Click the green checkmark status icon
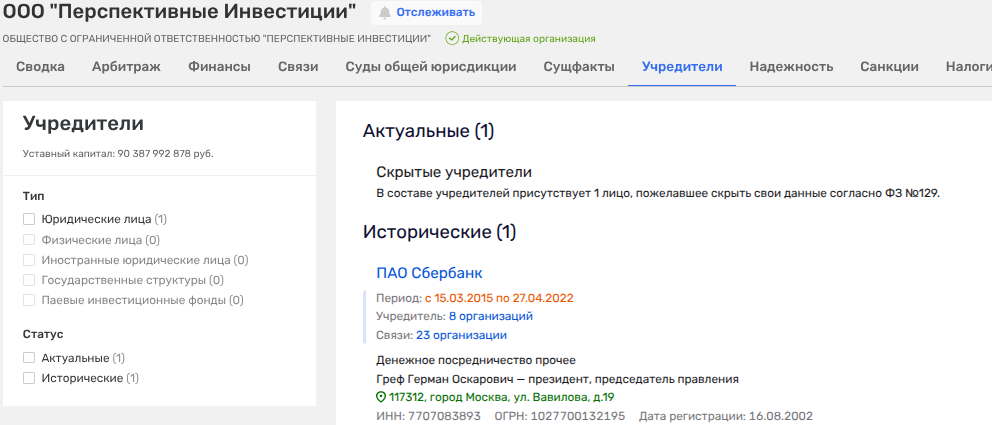Screen dimensions: 992x425 coord(452,38)
